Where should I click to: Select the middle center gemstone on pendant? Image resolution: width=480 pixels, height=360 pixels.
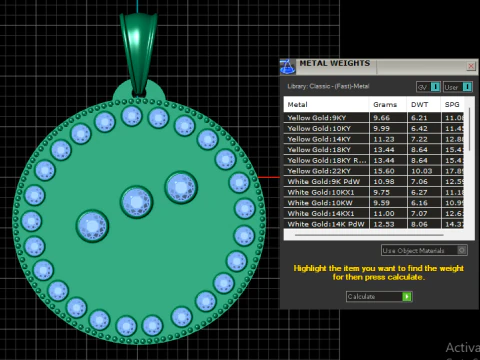(x=136, y=202)
